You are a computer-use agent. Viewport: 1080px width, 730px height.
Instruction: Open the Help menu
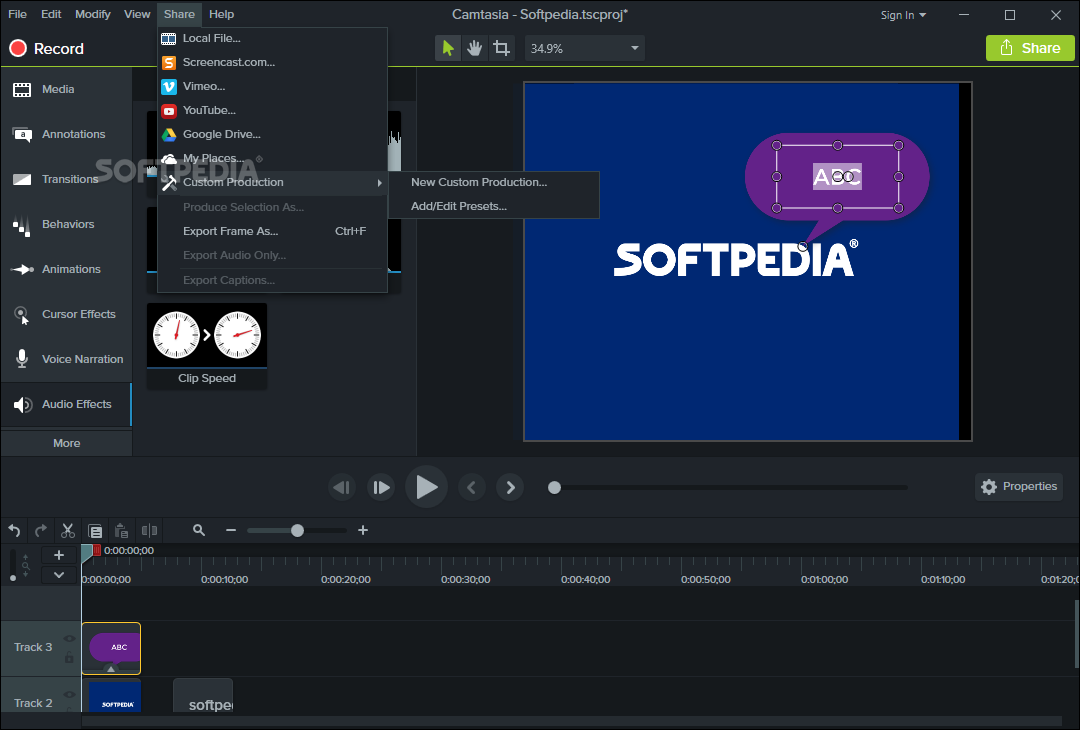(221, 14)
